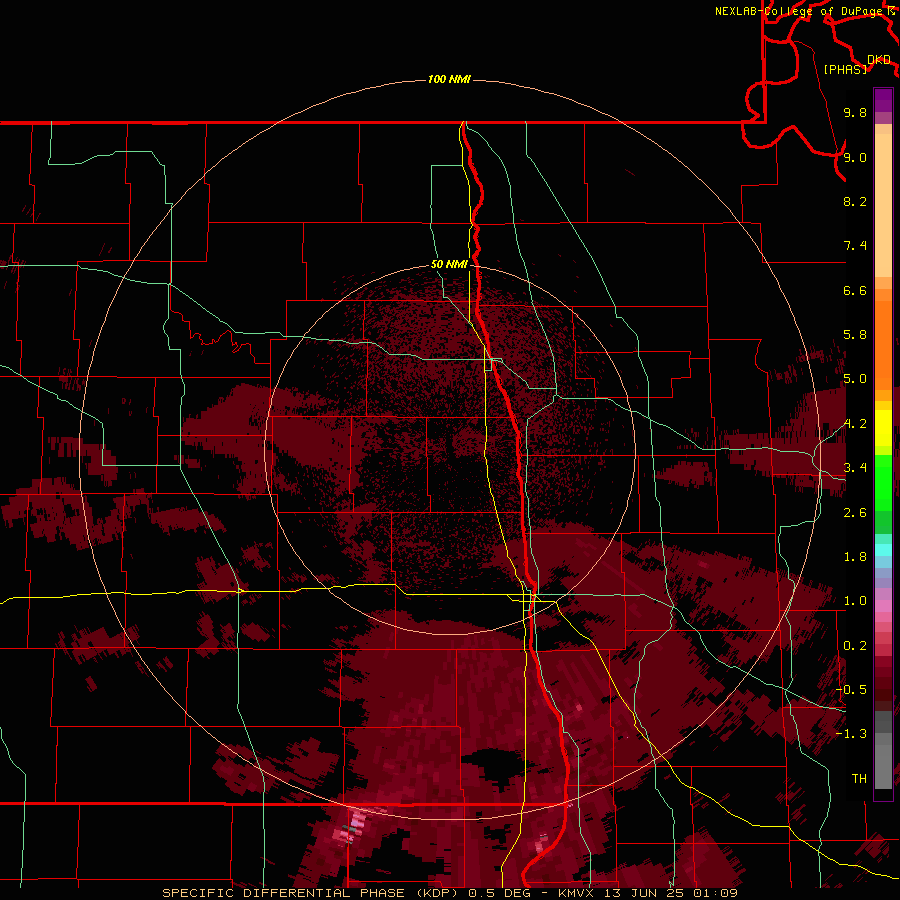This screenshot has width=900, height=900.
Task: Click the 7.4 value on the color scale
Action: (x=855, y=246)
